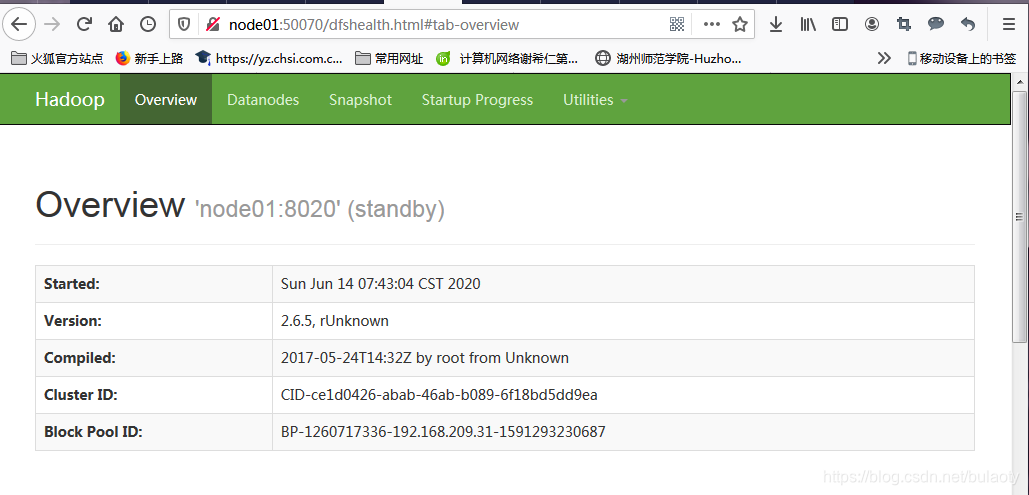The image size is (1029, 495).
Task: Click the vertical scrollbar thumb
Action: (1019, 217)
